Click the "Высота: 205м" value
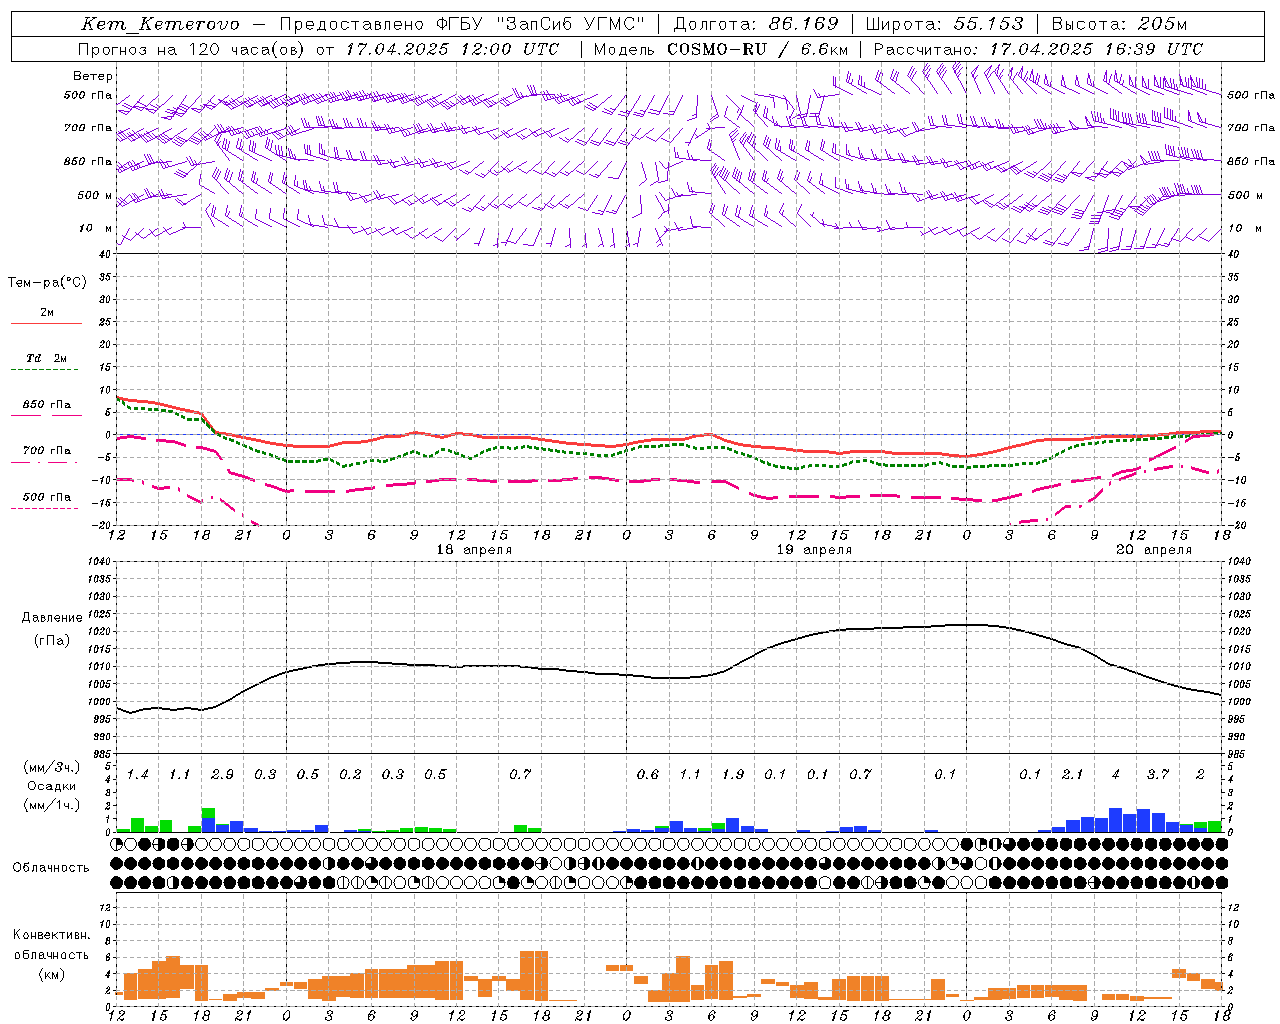 (x=1119, y=24)
